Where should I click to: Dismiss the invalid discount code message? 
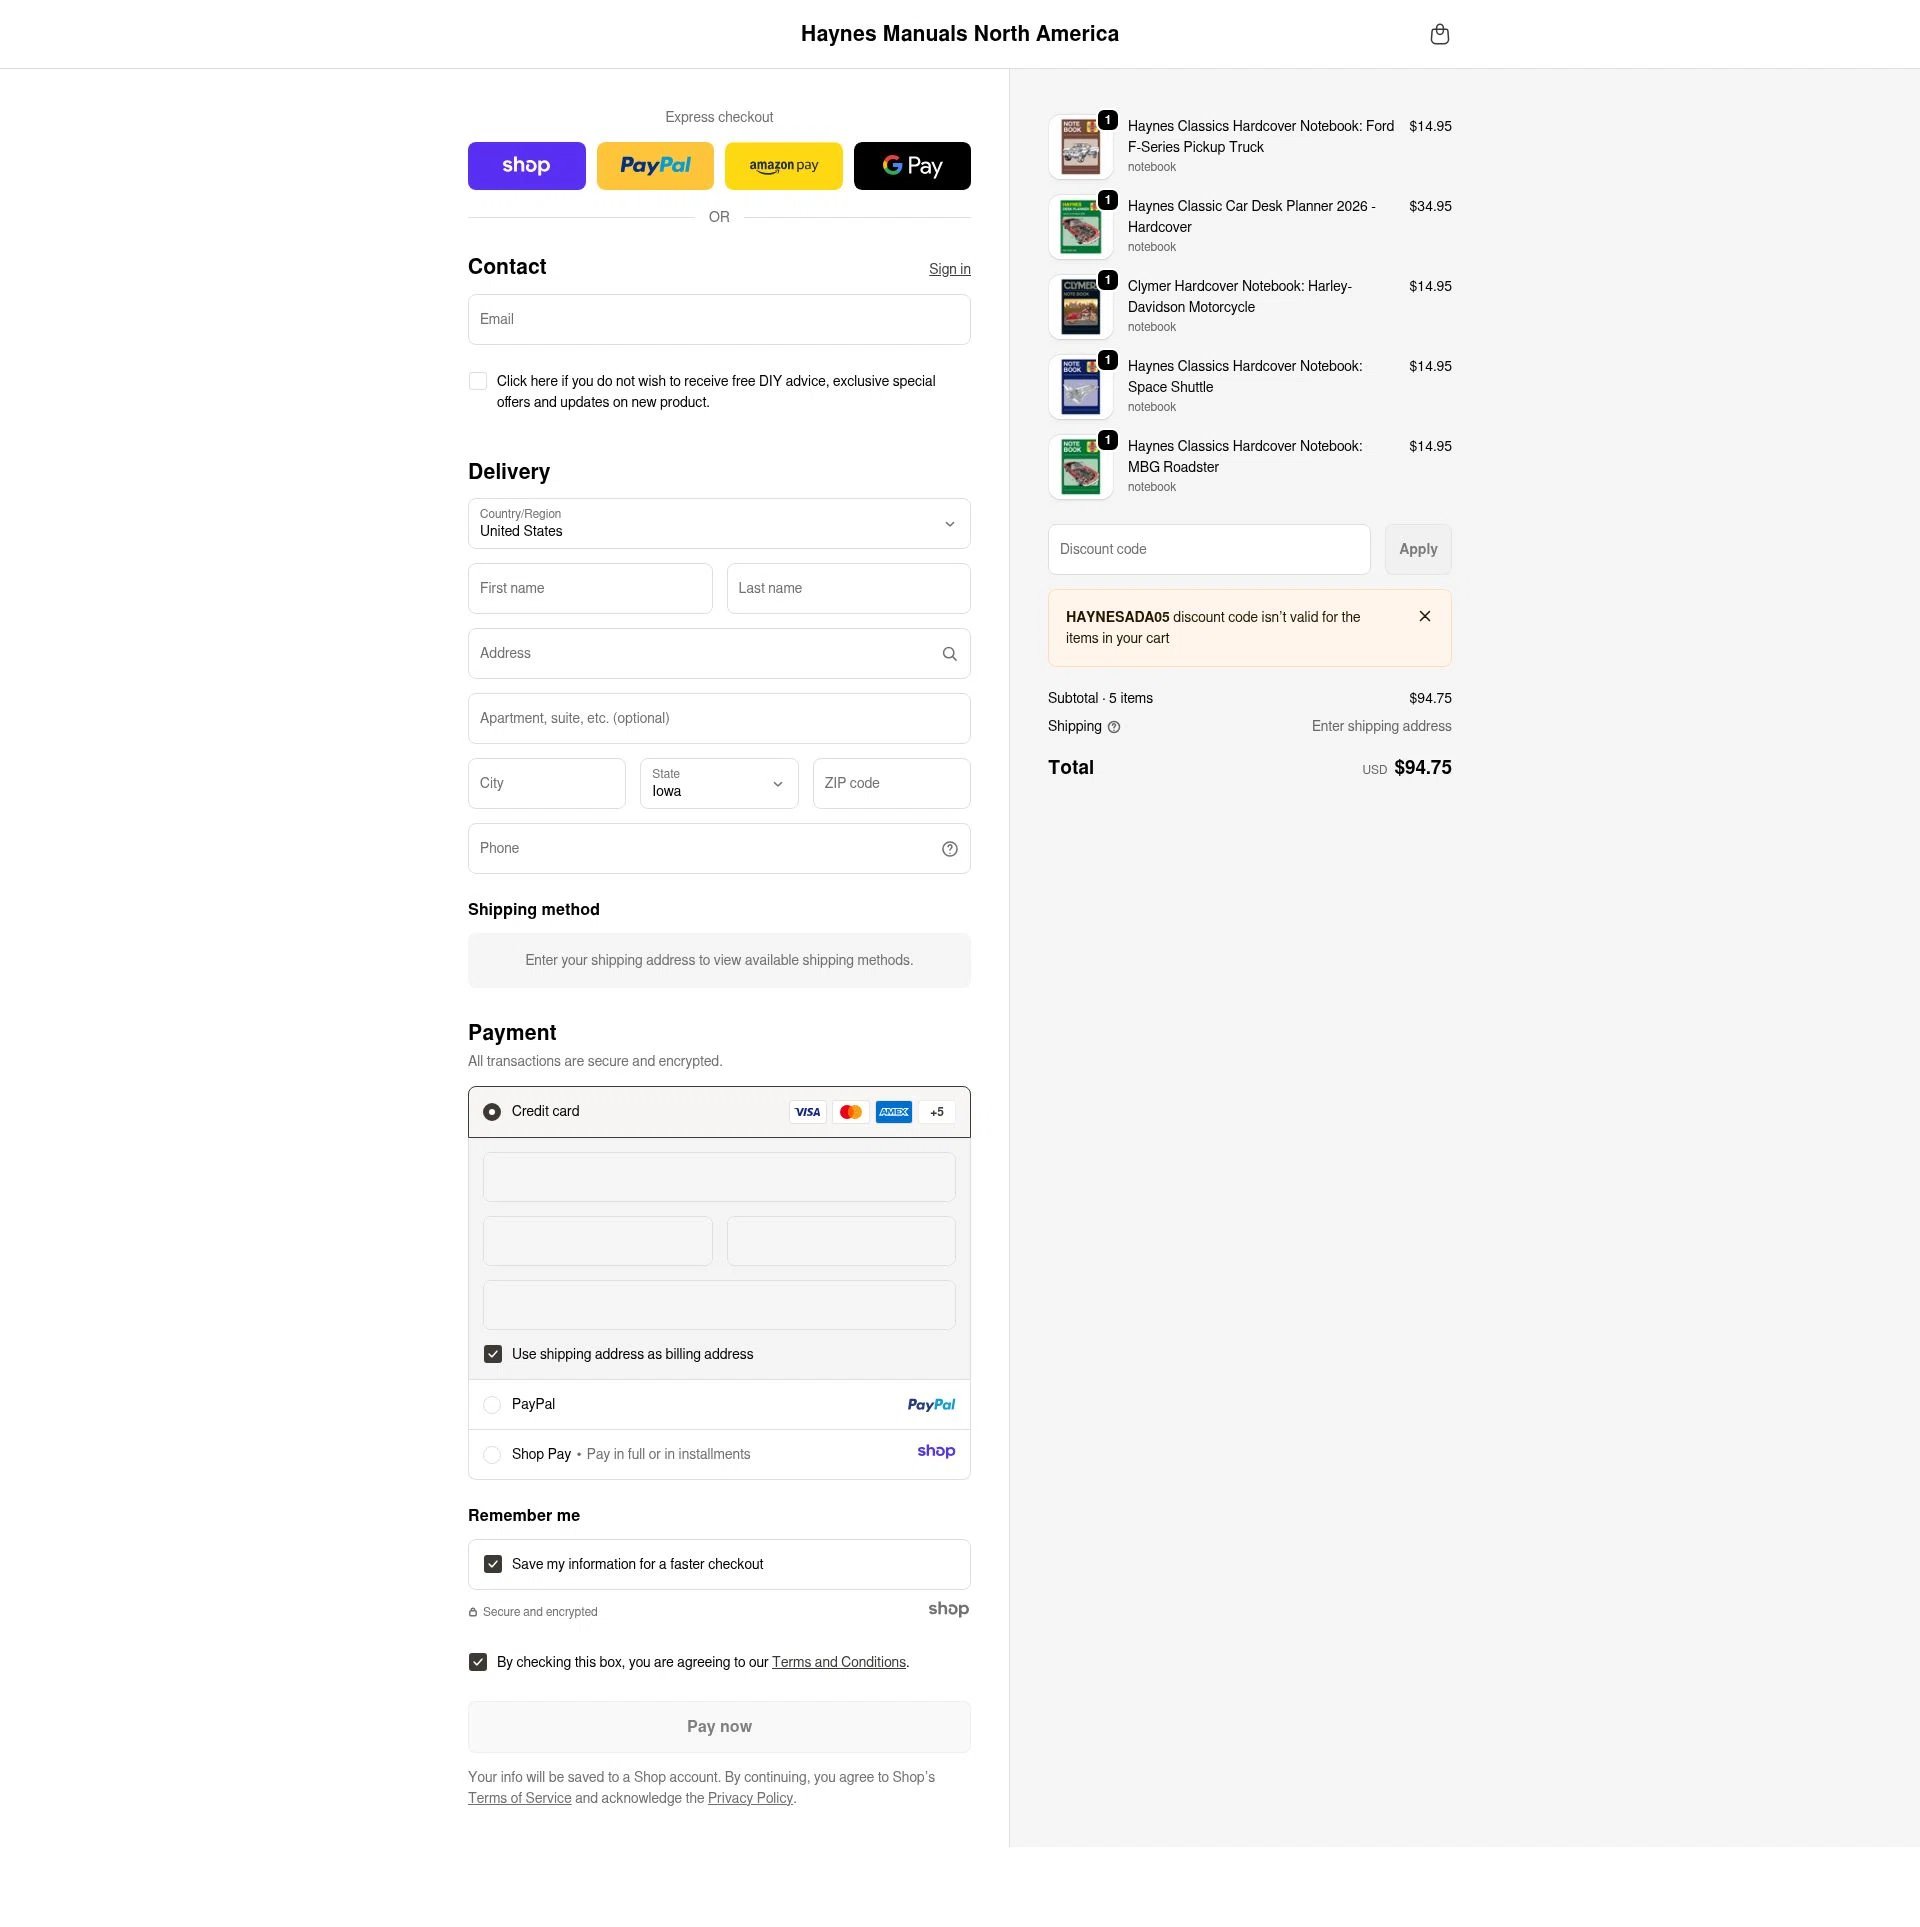(1425, 616)
